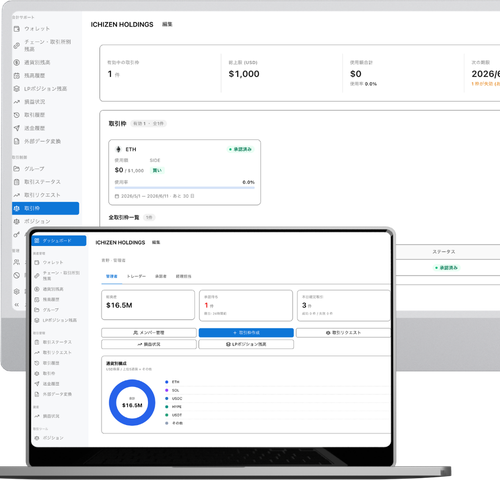Click settings gear icon in monitor sidebar

(17, 291)
